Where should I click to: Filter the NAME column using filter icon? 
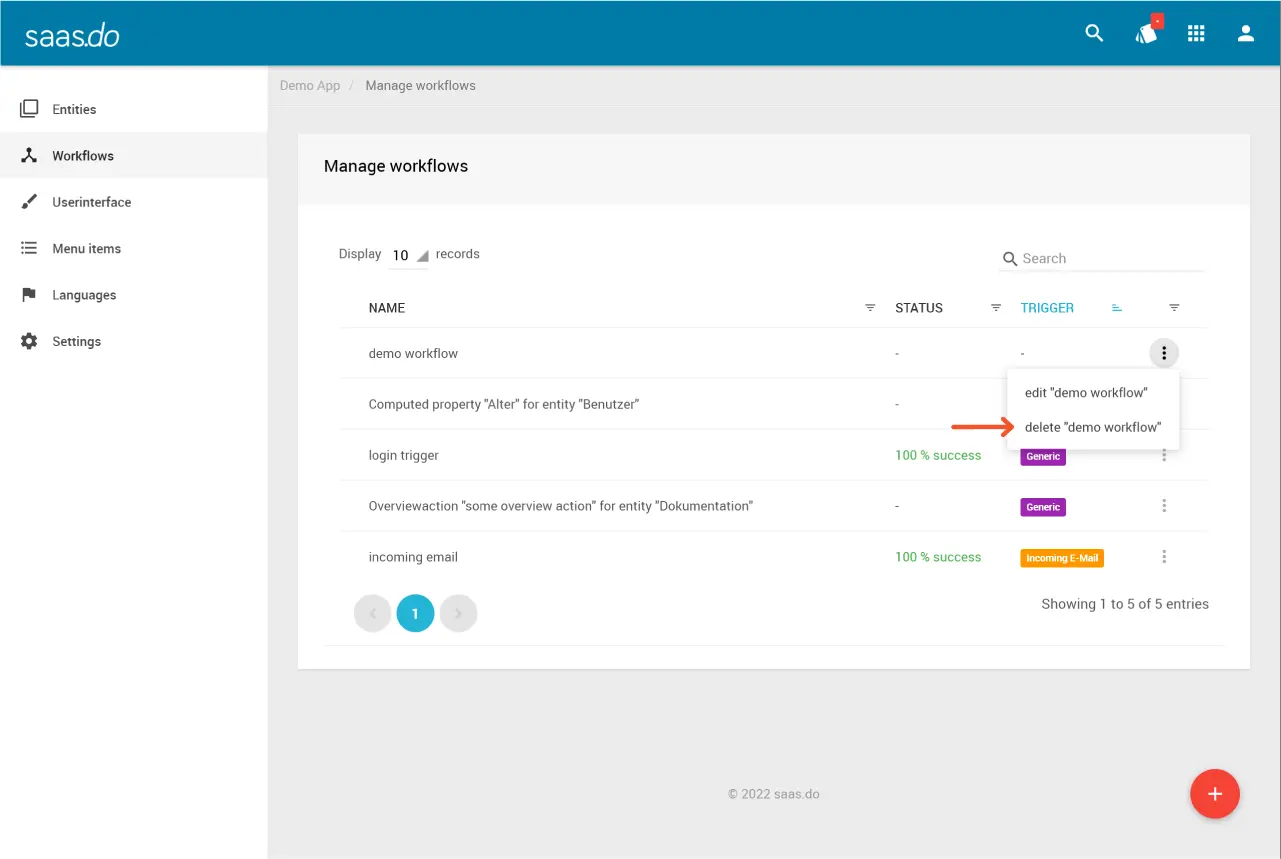pyautogui.click(x=870, y=308)
